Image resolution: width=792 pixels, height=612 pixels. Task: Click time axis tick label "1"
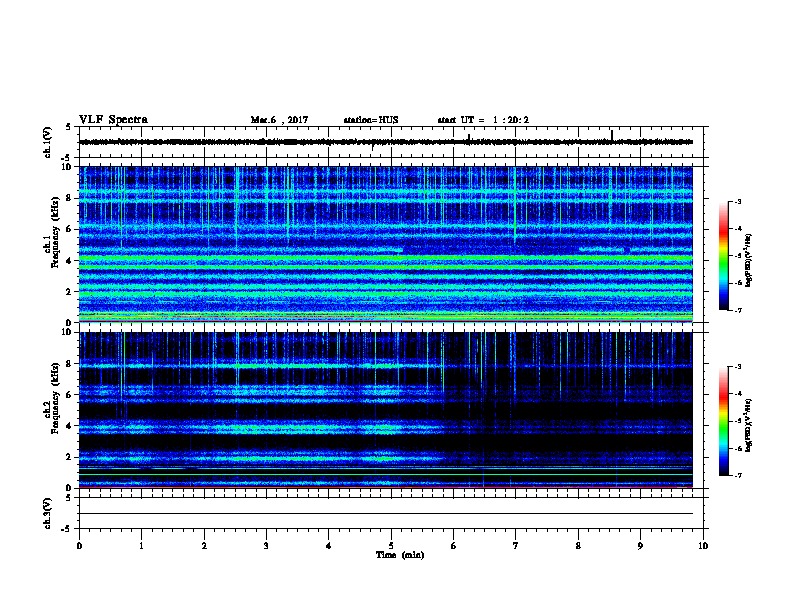141,546
